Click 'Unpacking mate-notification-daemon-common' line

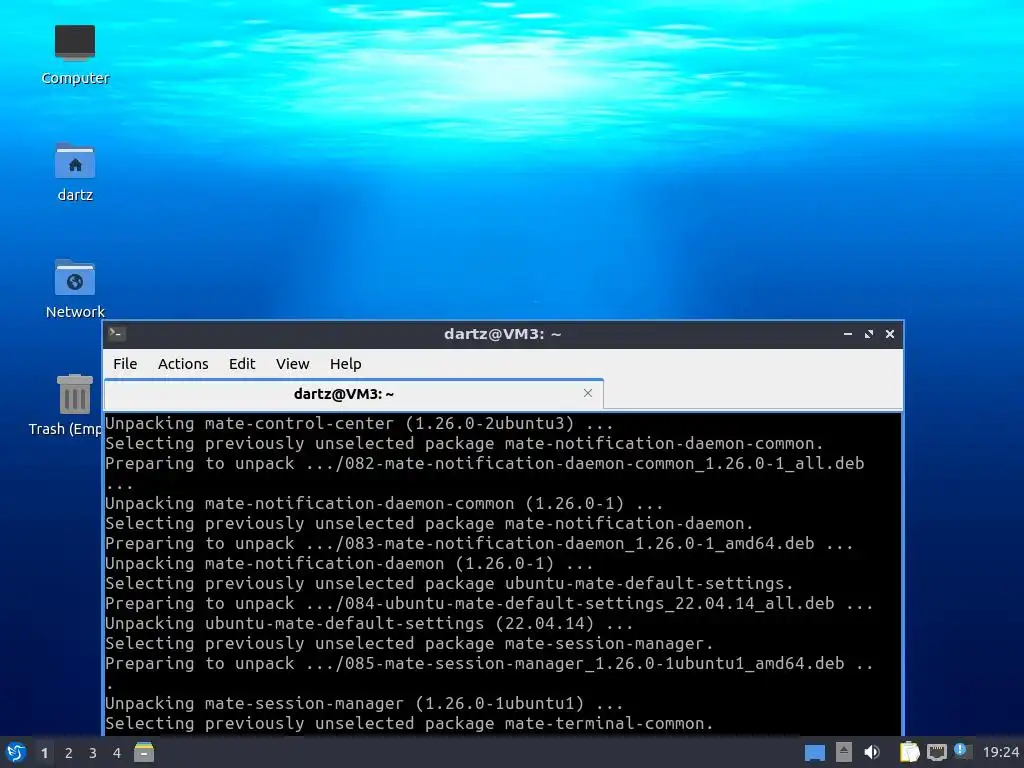384,504
